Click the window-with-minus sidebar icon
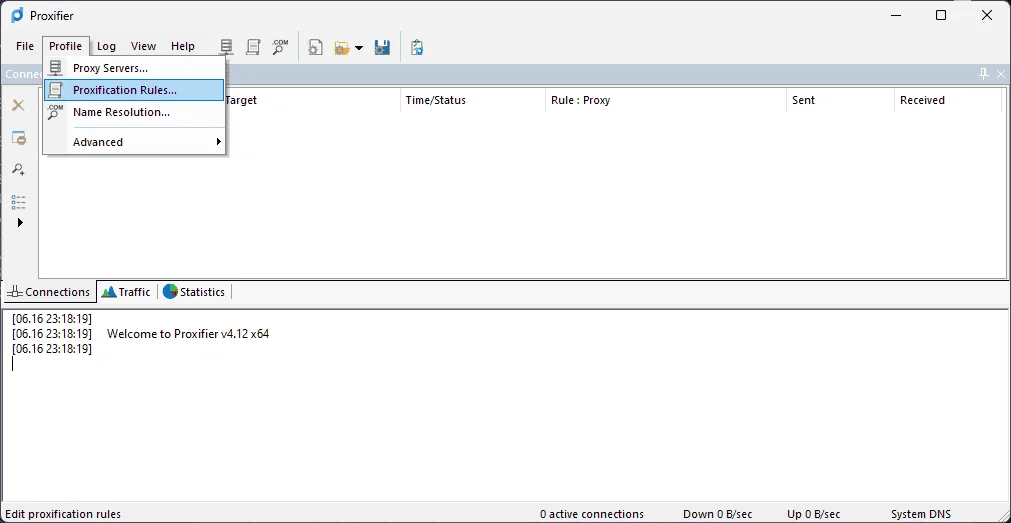Viewport: 1011px width, 523px height. coord(19,138)
